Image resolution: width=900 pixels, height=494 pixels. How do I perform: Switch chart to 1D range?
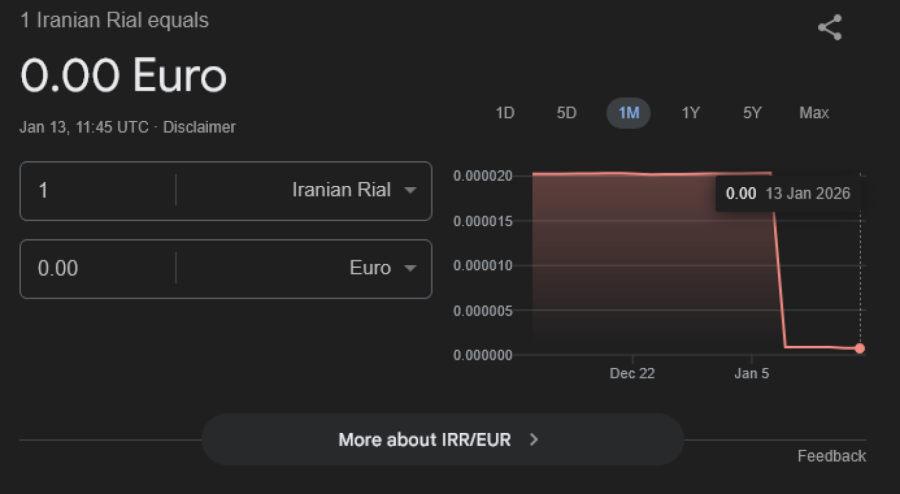click(505, 113)
